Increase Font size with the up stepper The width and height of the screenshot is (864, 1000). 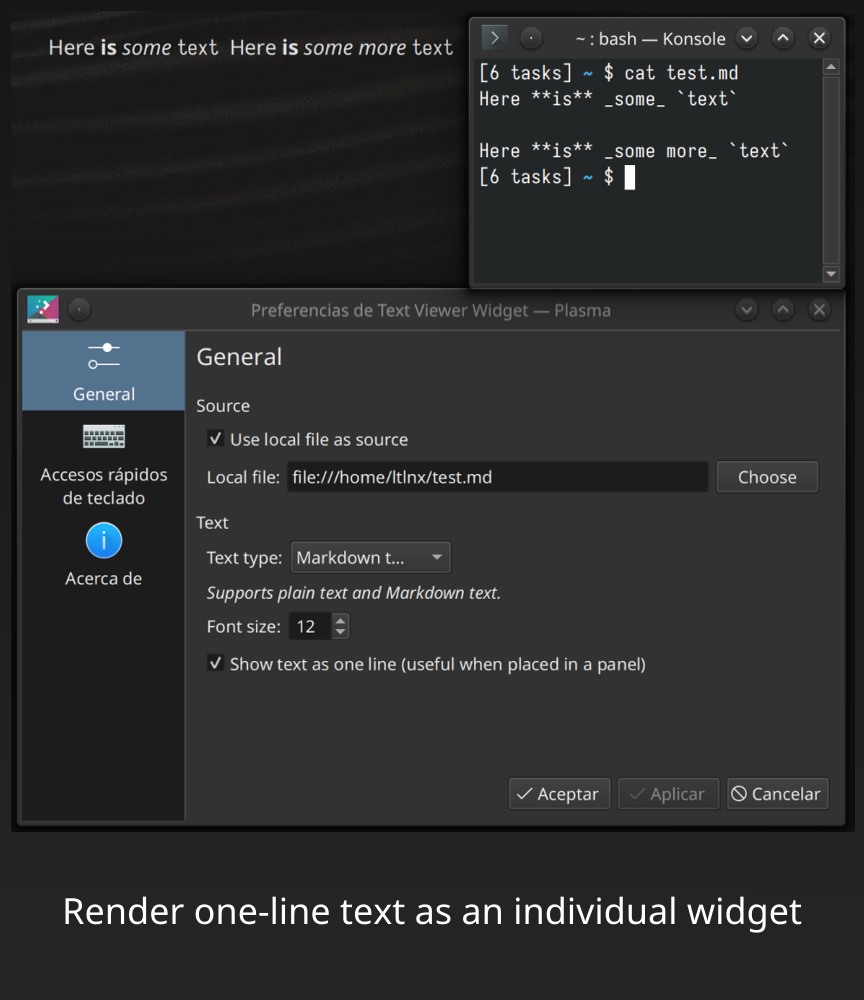tap(339, 619)
